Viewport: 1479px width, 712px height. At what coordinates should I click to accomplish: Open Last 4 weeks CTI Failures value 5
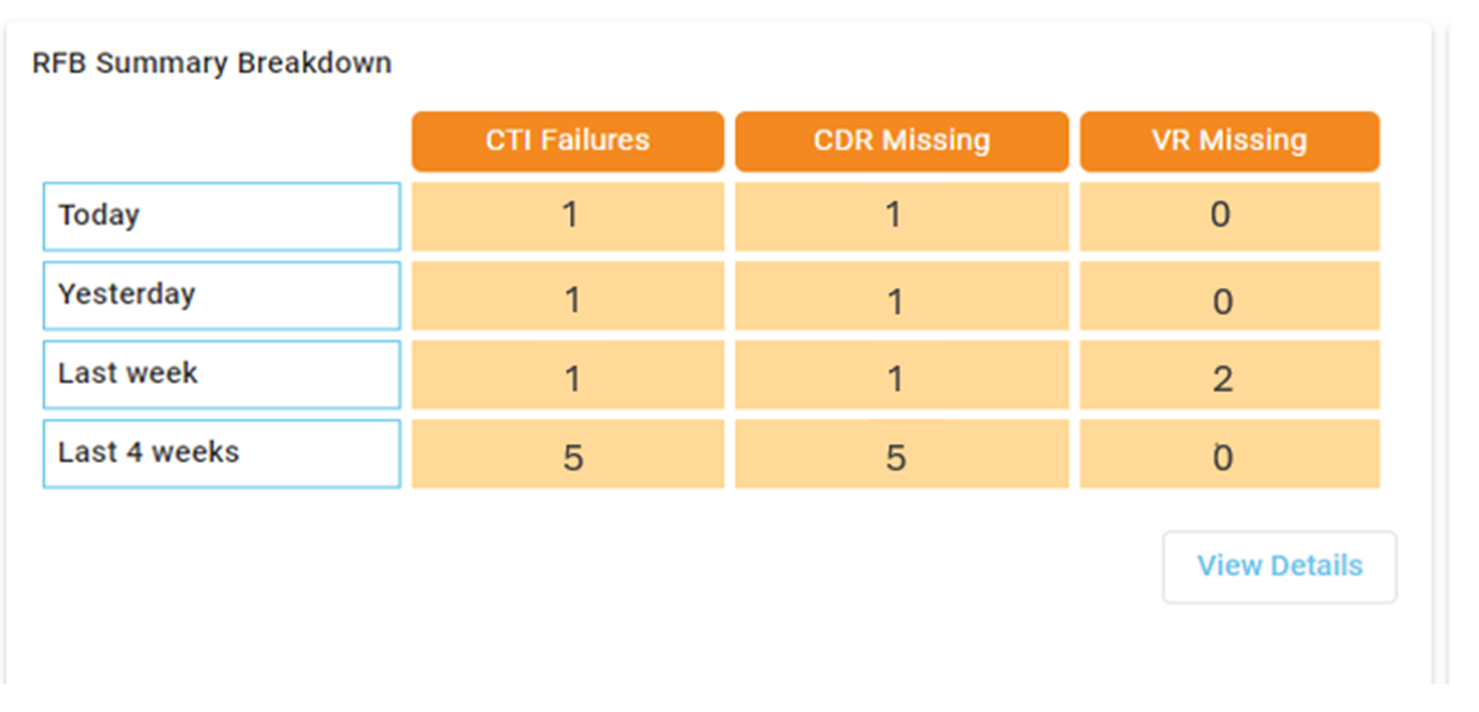[x=568, y=453]
